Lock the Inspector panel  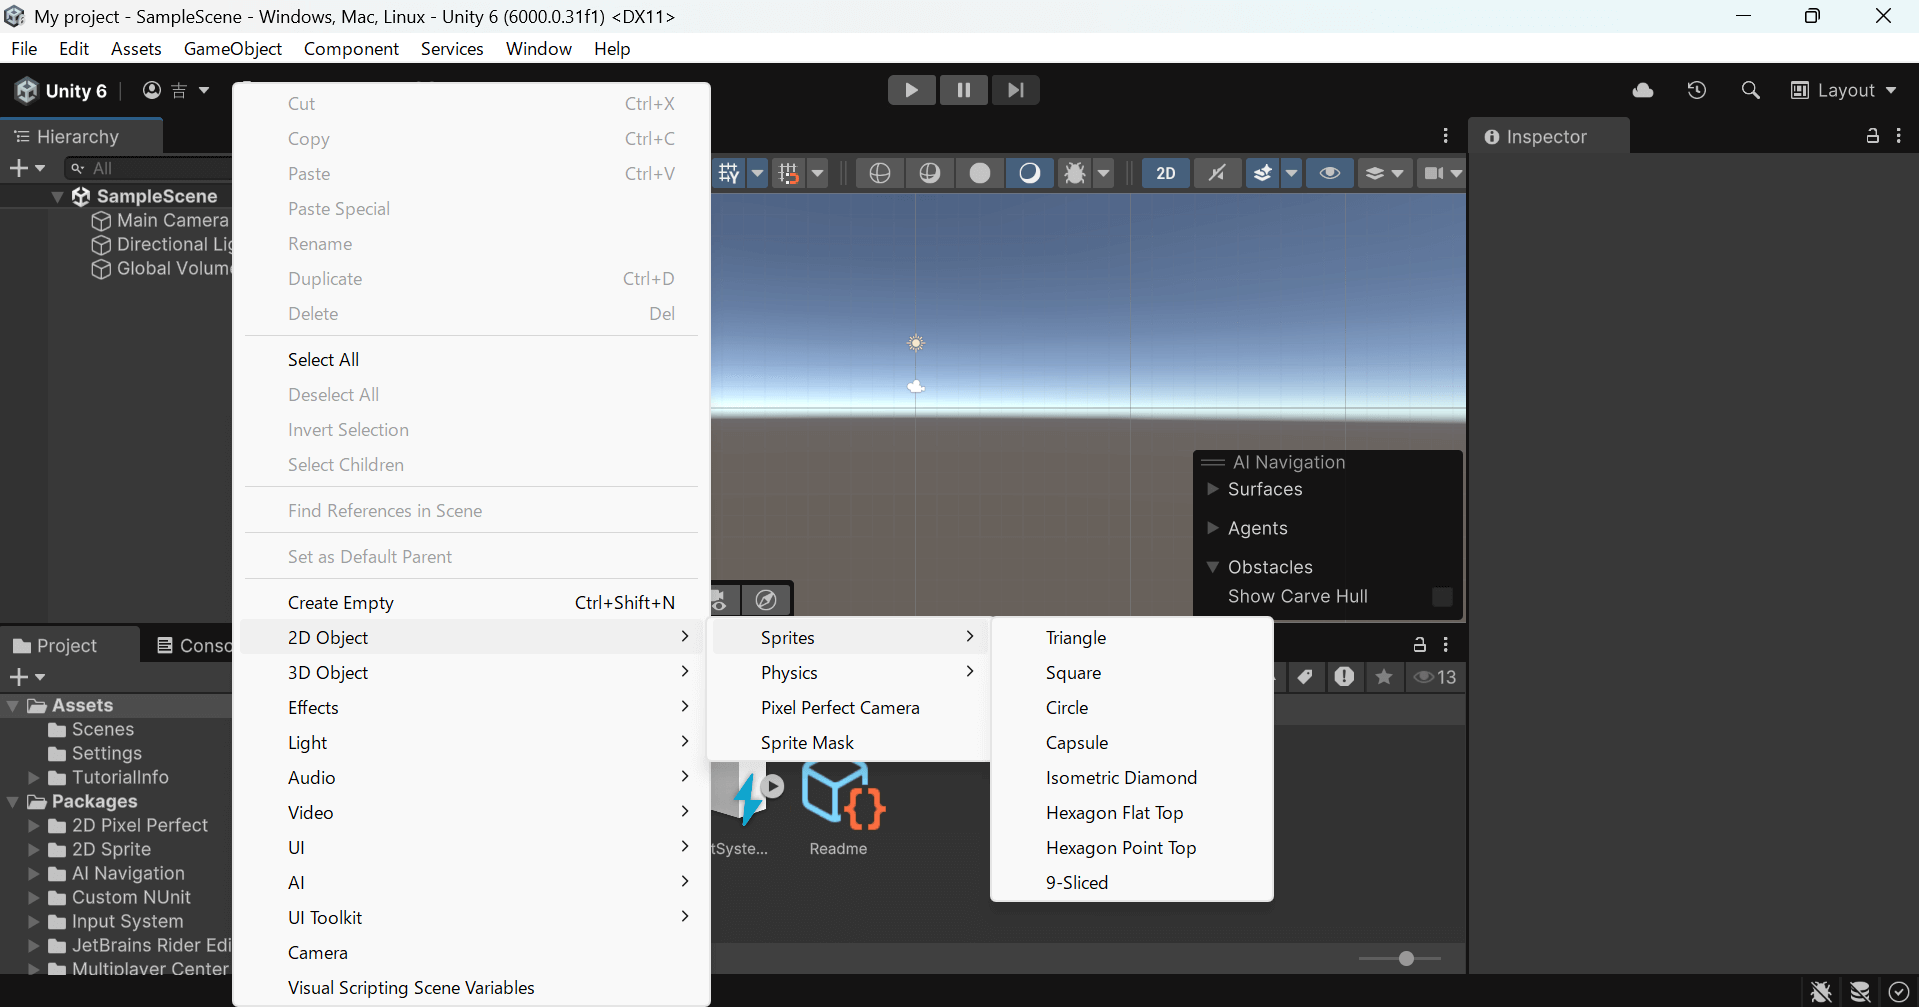tap(1872, 136)
